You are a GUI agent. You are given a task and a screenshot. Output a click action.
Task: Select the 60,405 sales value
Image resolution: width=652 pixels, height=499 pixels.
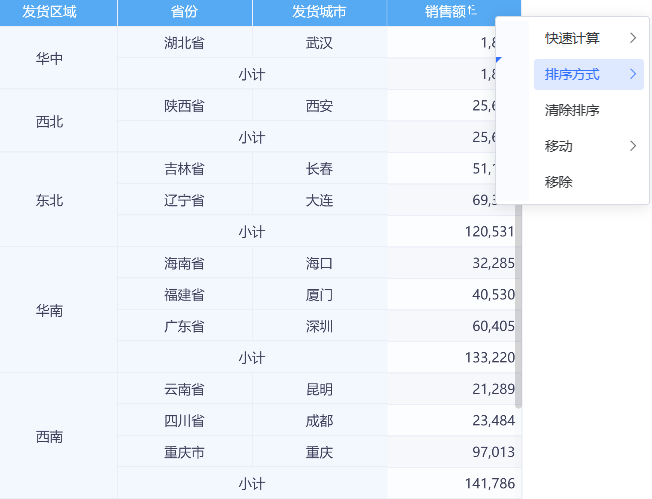pos(493,326)
